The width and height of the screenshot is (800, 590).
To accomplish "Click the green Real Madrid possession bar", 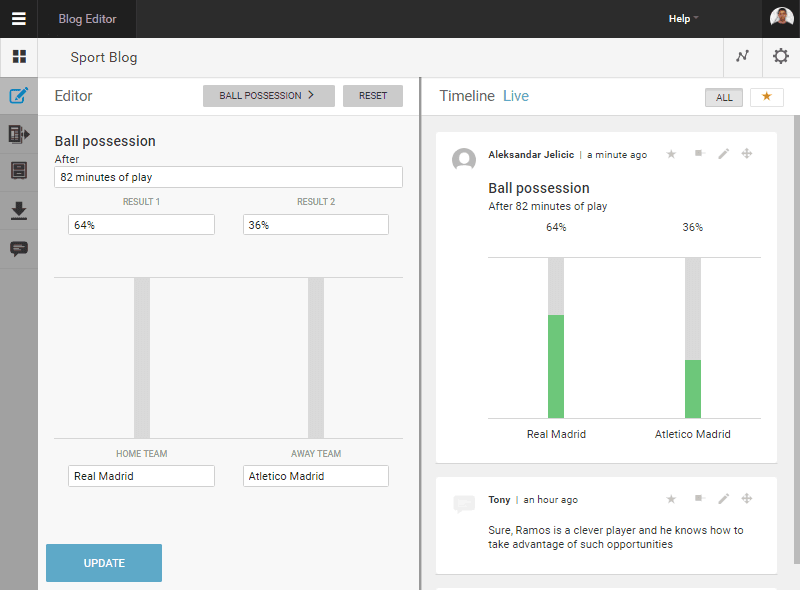I will 556,366.
